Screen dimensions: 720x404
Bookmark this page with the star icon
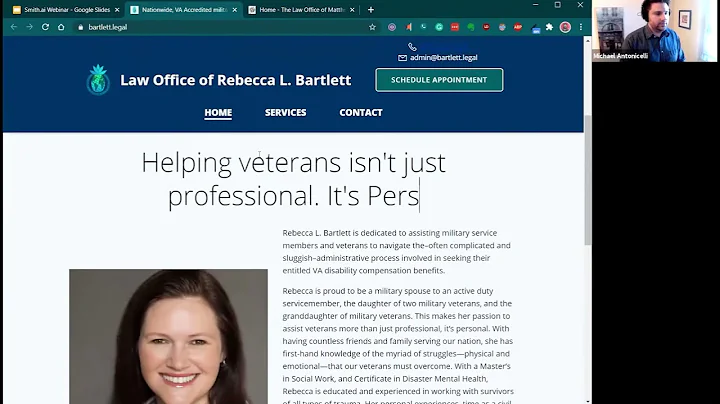(x=372, y=27)
